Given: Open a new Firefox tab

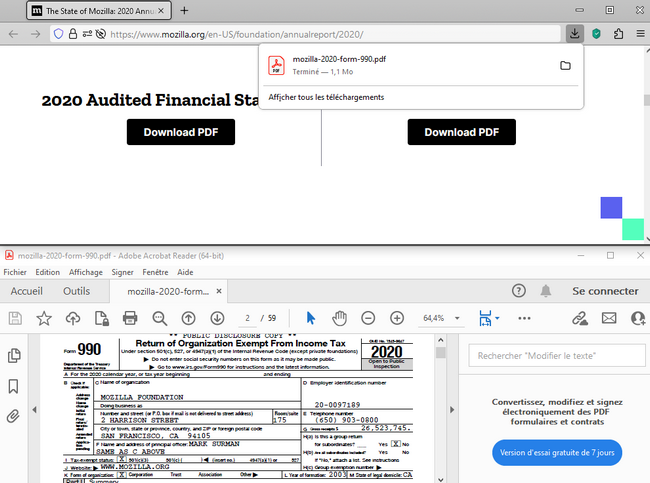Looking at the screenshot, I should (184, 11).
